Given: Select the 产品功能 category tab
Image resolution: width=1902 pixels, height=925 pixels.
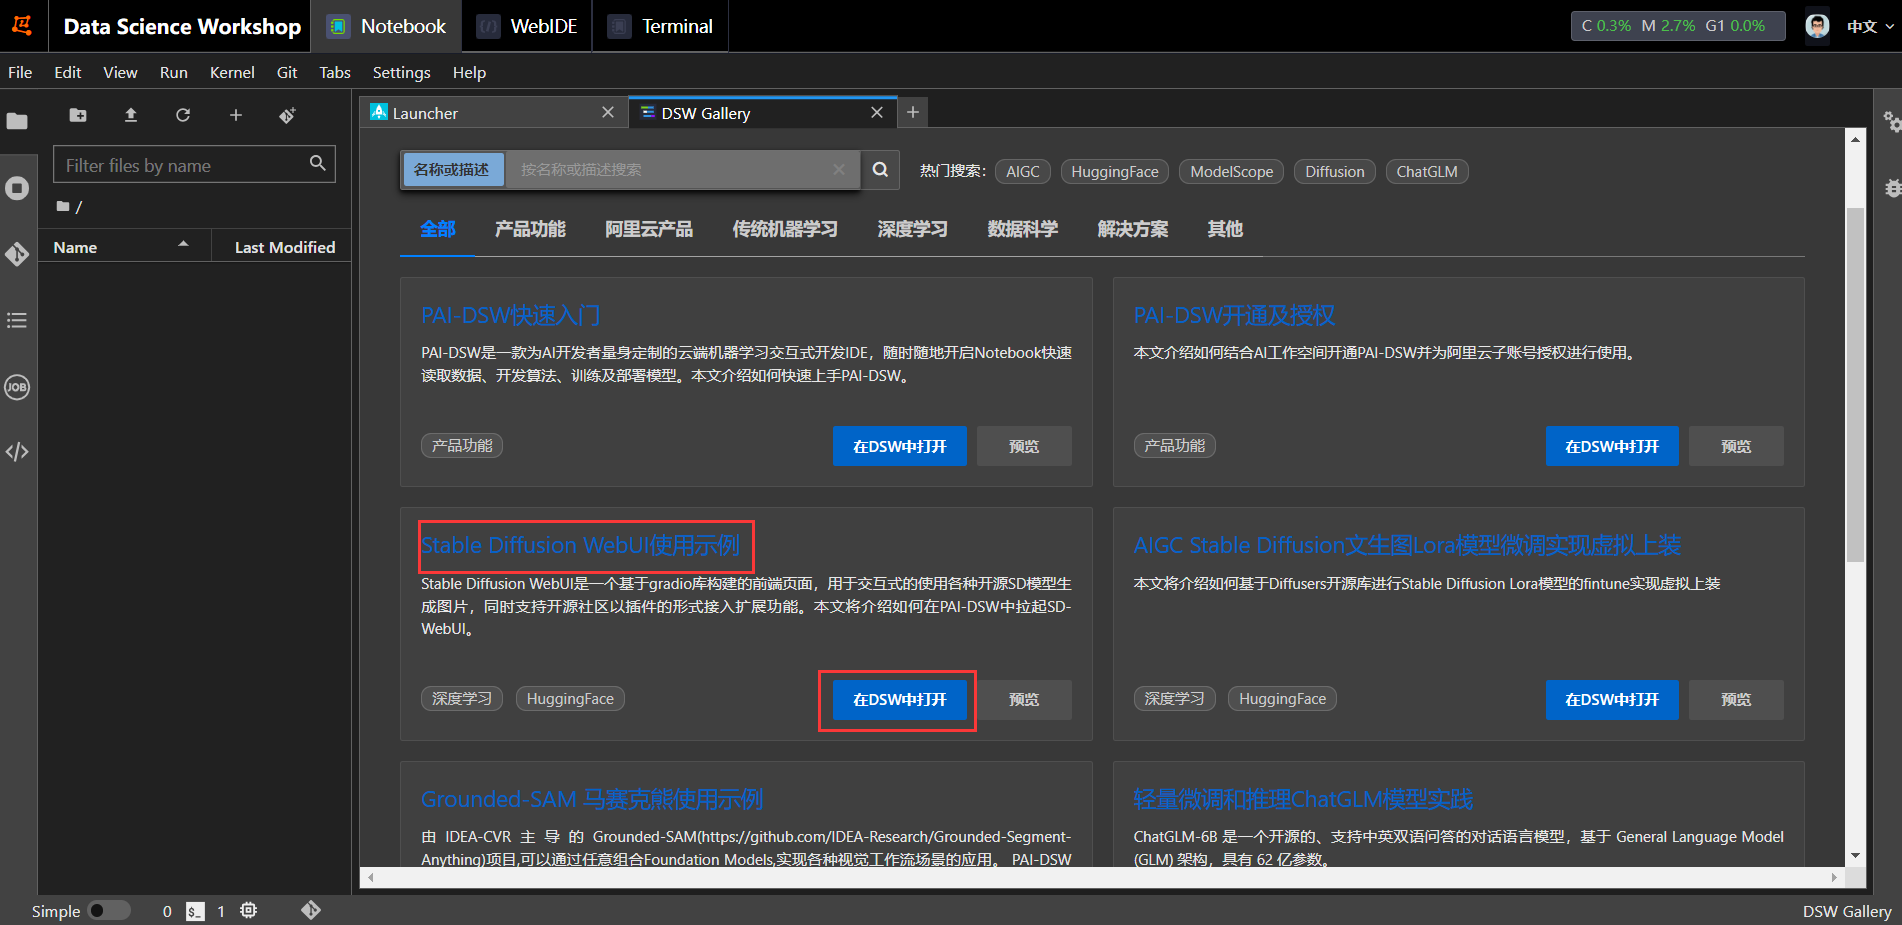Looking at the screenshot, I should [530, 230].
